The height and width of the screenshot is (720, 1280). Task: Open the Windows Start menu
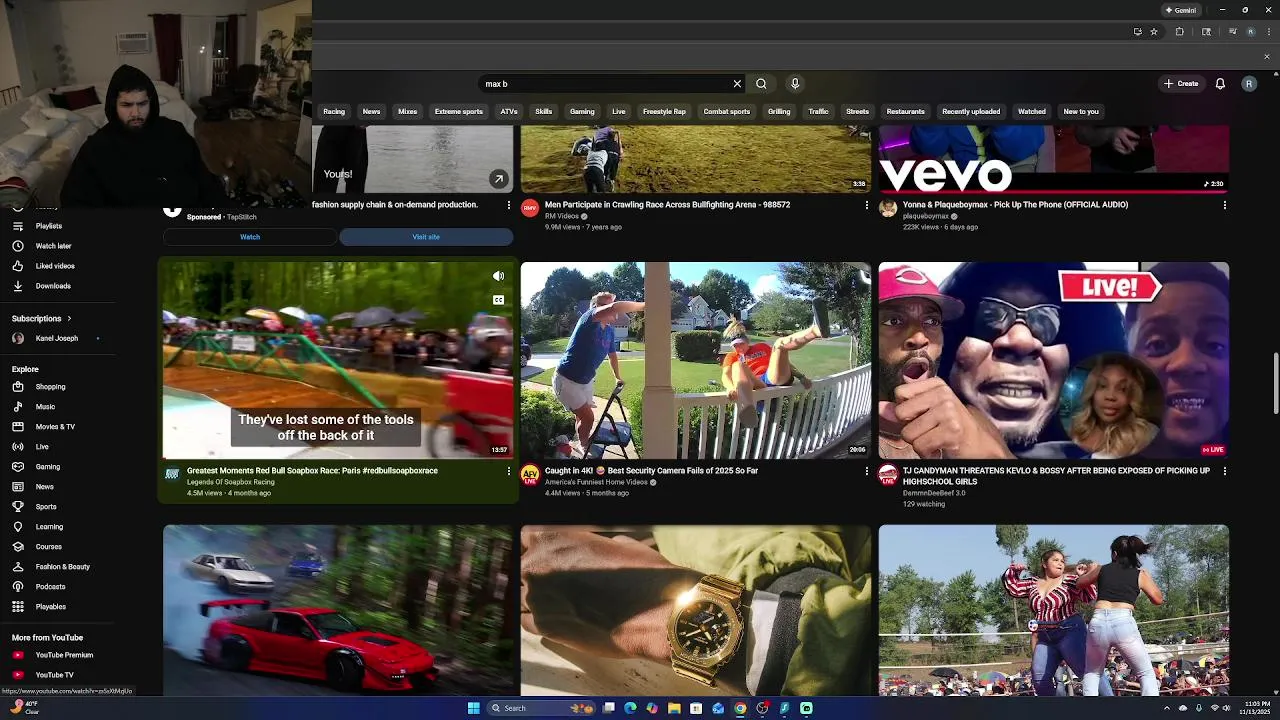pos(474,708)
